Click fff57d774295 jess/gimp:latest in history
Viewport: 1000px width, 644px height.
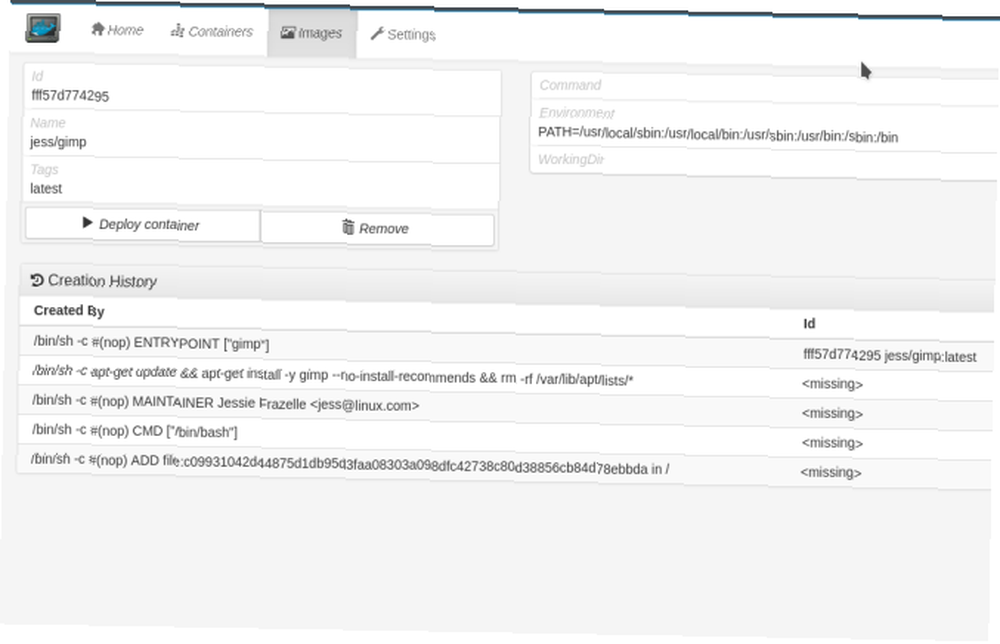tap(890, 355)
